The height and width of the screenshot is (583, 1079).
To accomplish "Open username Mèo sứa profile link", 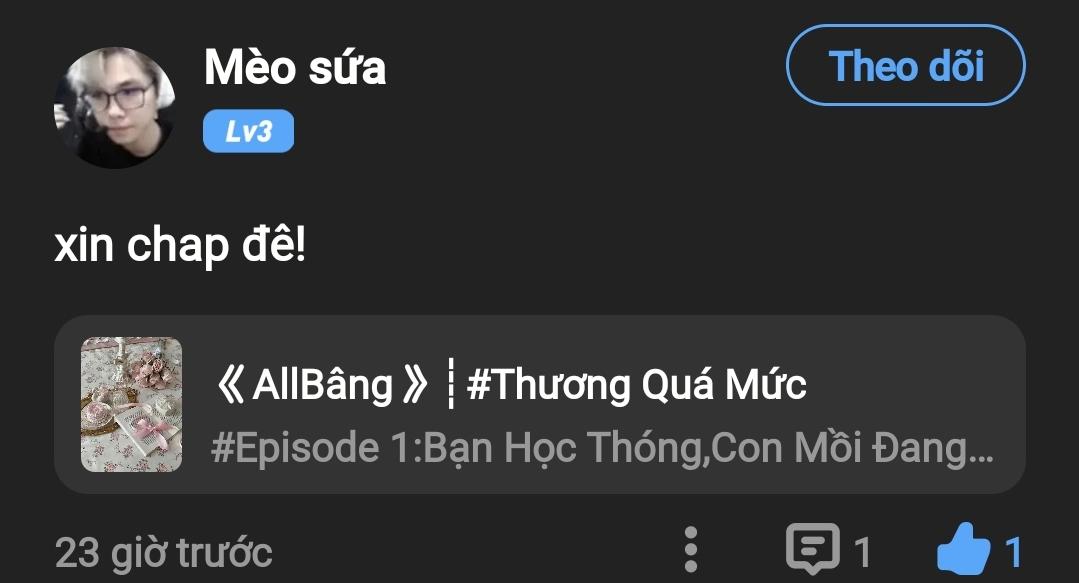I will 295,68.
